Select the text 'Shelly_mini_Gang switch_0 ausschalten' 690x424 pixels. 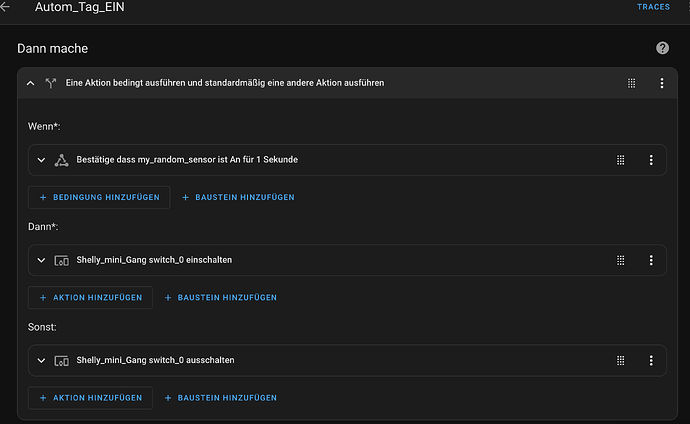point(155,360)
